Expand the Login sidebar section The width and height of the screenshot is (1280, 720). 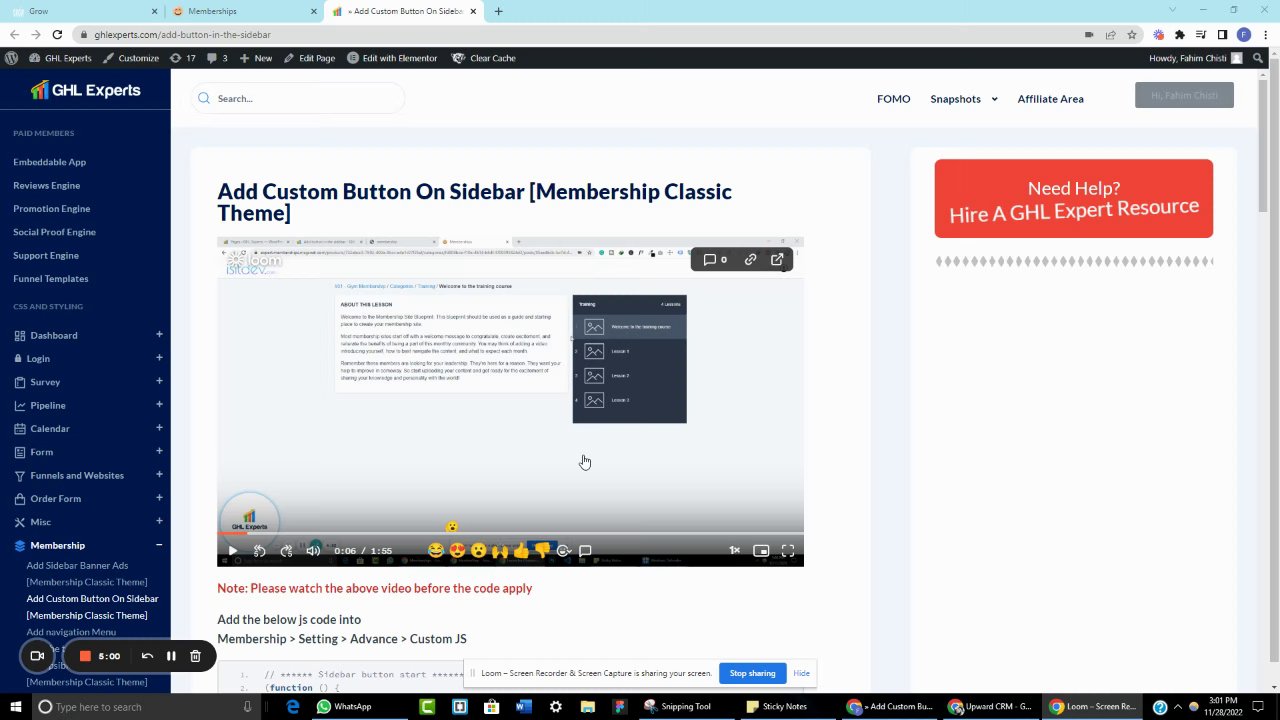[x=159, y=358]
